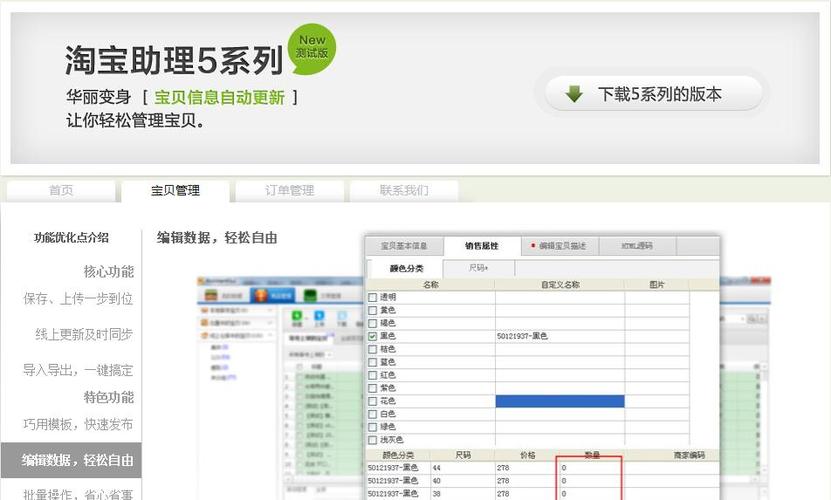This screenshot has height=500, width=831.
Task: Check the 紫色 color checkbox
Action: tap(373, 388)
